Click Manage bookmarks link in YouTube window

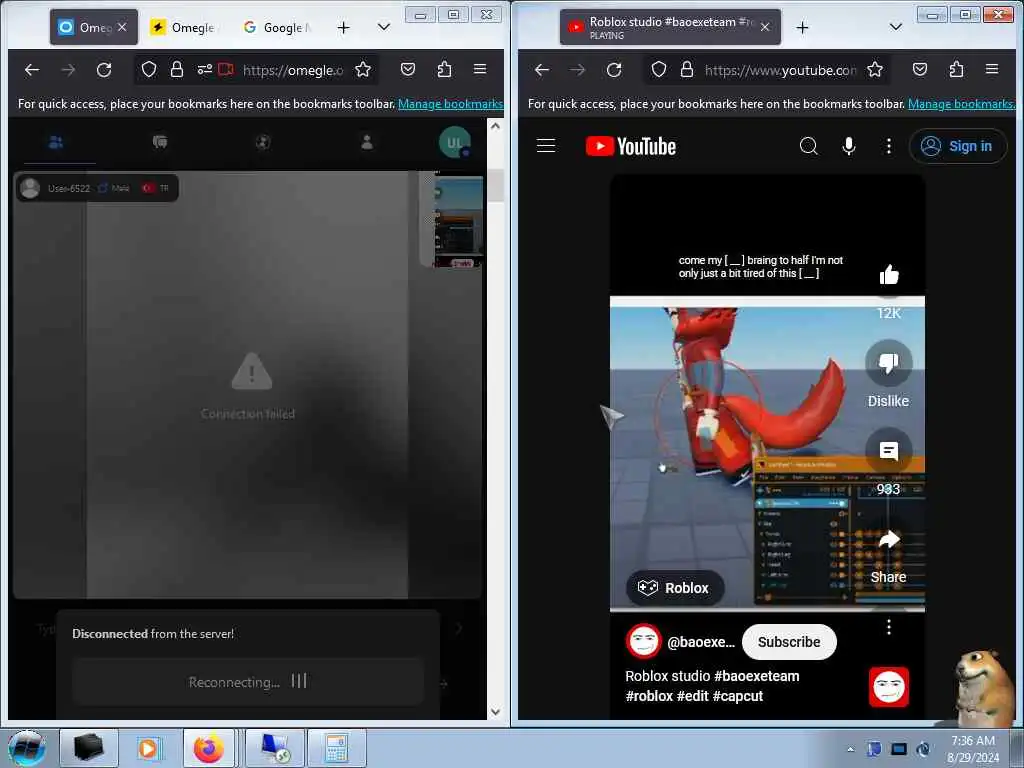(961, 104)
